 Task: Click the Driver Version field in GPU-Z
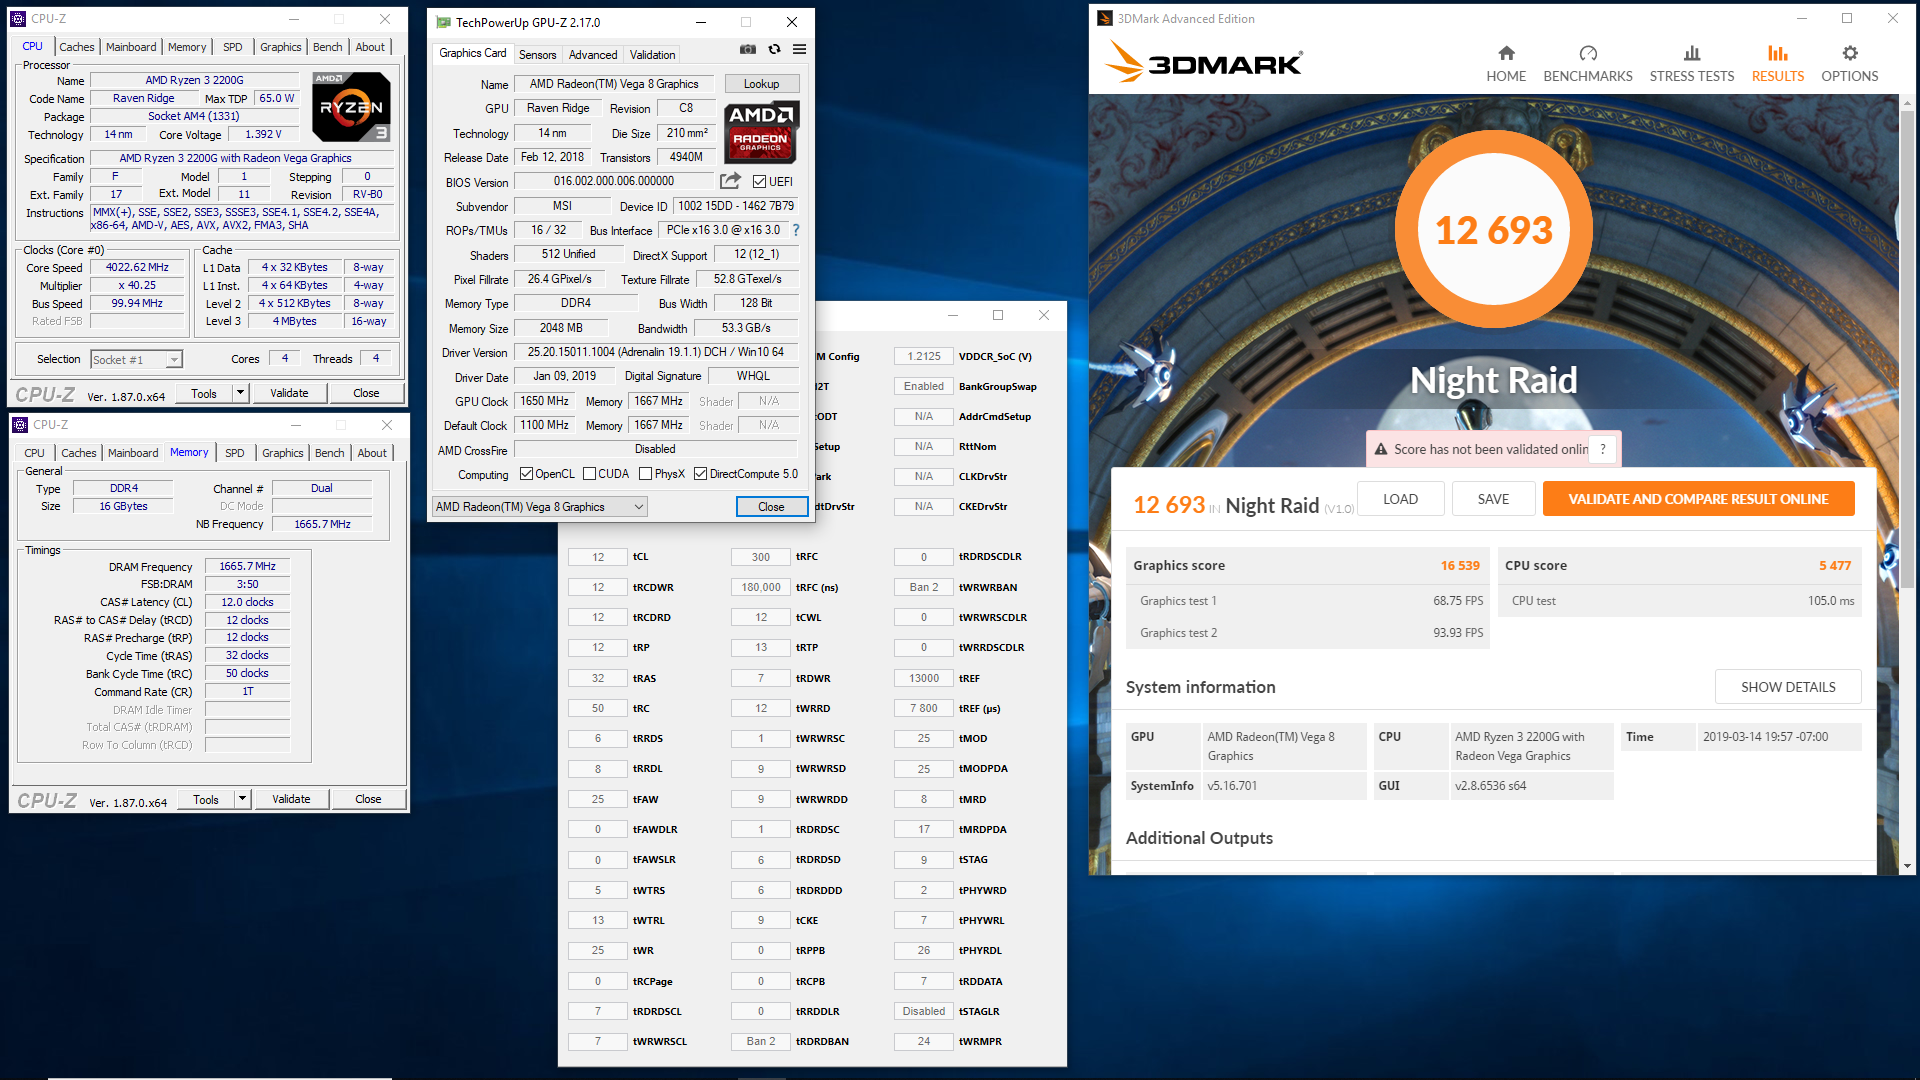pos(656,352)
